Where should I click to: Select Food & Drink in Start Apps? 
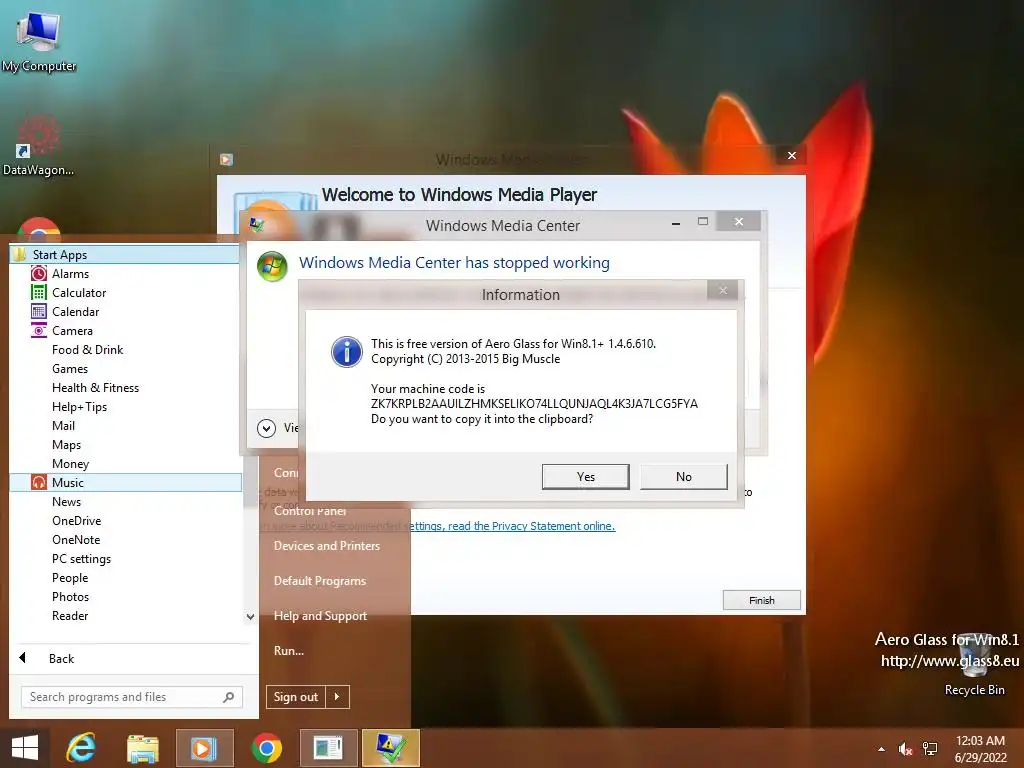pyautogui.click(x=88, y=349)
